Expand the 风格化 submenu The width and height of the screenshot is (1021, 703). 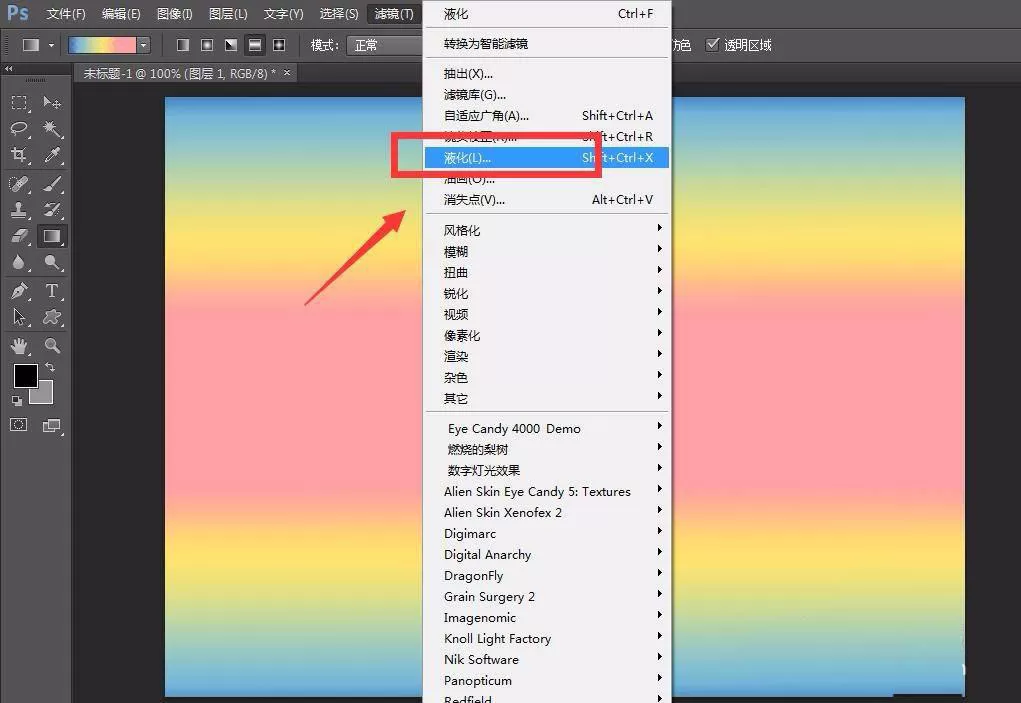547,230
